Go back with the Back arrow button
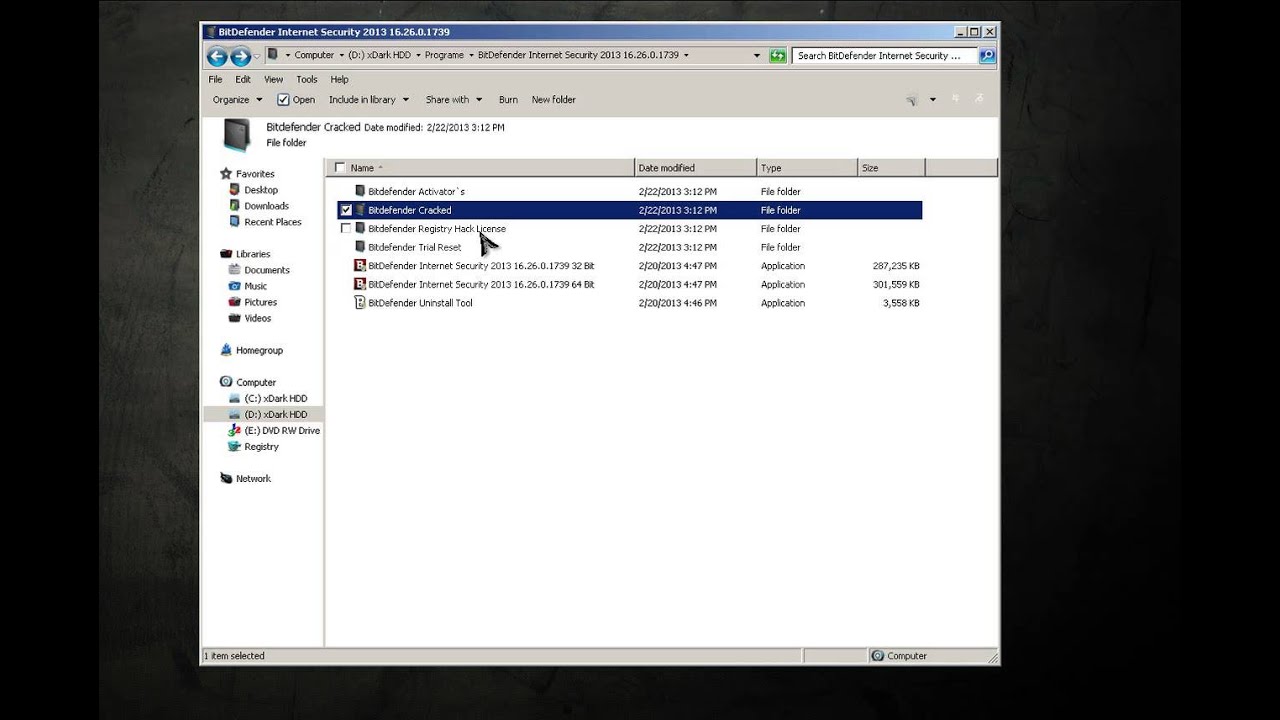The width and height of the screenshot is (1280, 720). [x=217, y=56]
